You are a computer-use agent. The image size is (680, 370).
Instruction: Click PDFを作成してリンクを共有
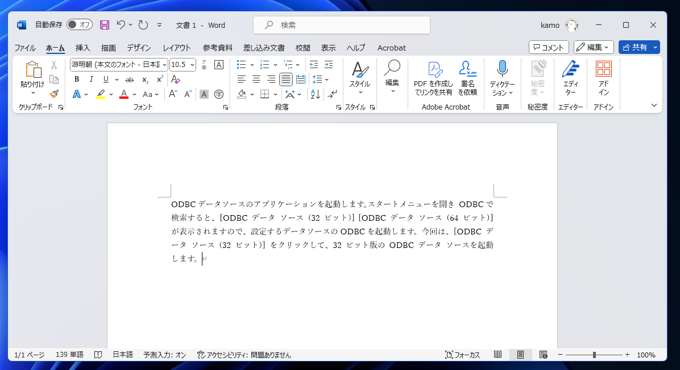[433, 79]
